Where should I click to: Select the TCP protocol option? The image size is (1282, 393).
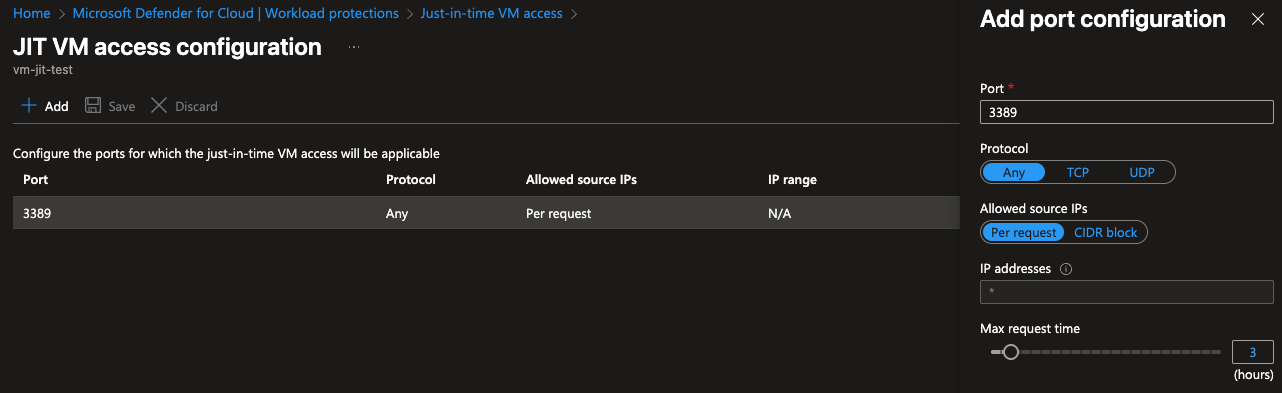[1077, 172]
